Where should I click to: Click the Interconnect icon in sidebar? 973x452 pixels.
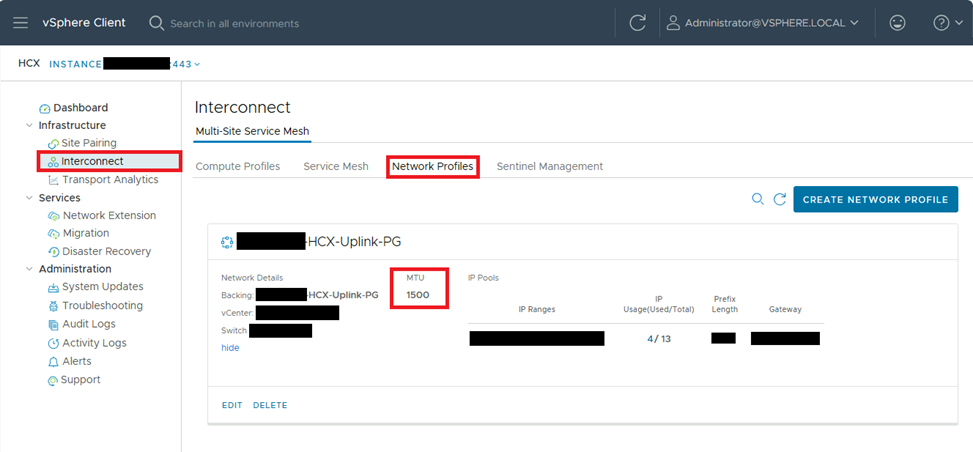(x=53, y=161)
